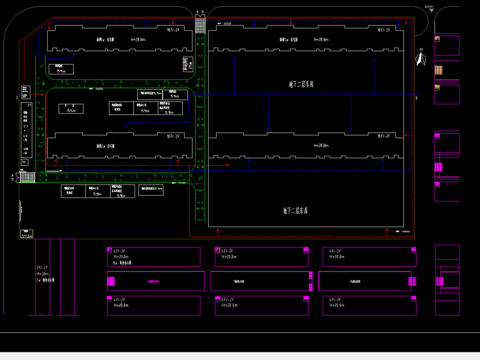Select the gridded gate block at the west entrance
Viewport: 480px width, 360px height.
27,177
